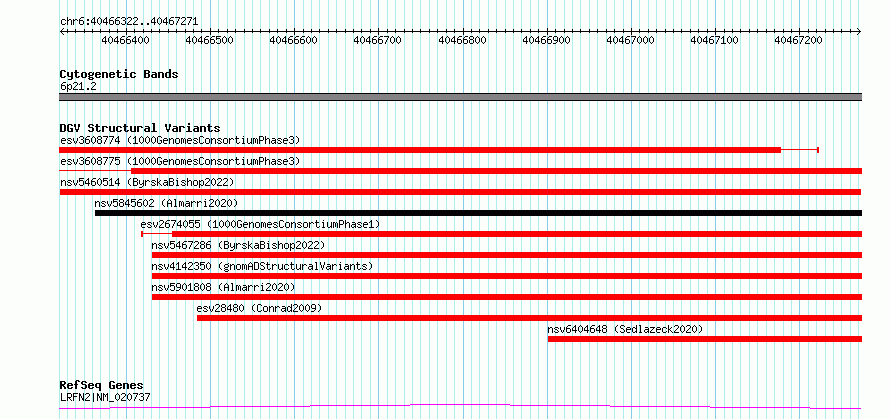Click the red bar of nsv5467286
The width and height of the screenshot is (890, 419).
[x=506, y=255]
